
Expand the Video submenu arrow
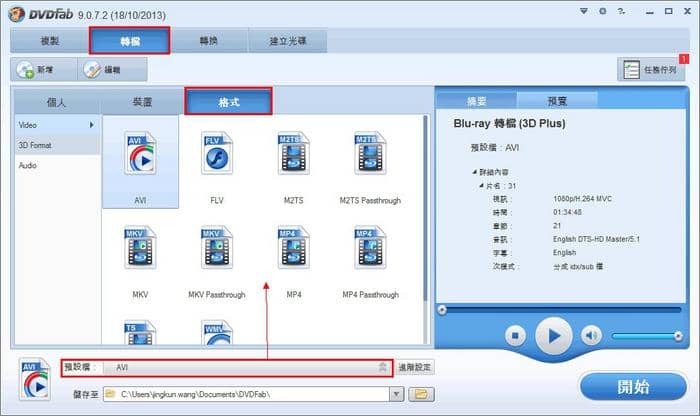(92, 125)
